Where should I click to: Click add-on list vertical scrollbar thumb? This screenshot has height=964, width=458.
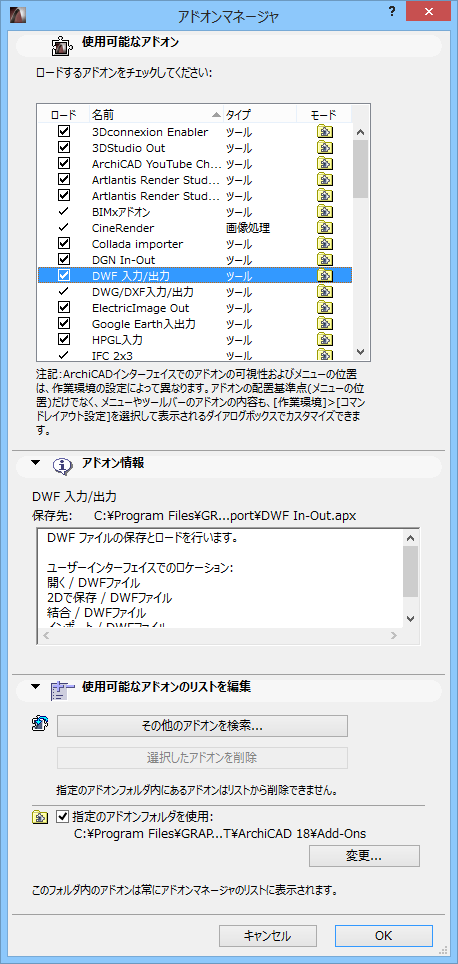coord(361,168)
